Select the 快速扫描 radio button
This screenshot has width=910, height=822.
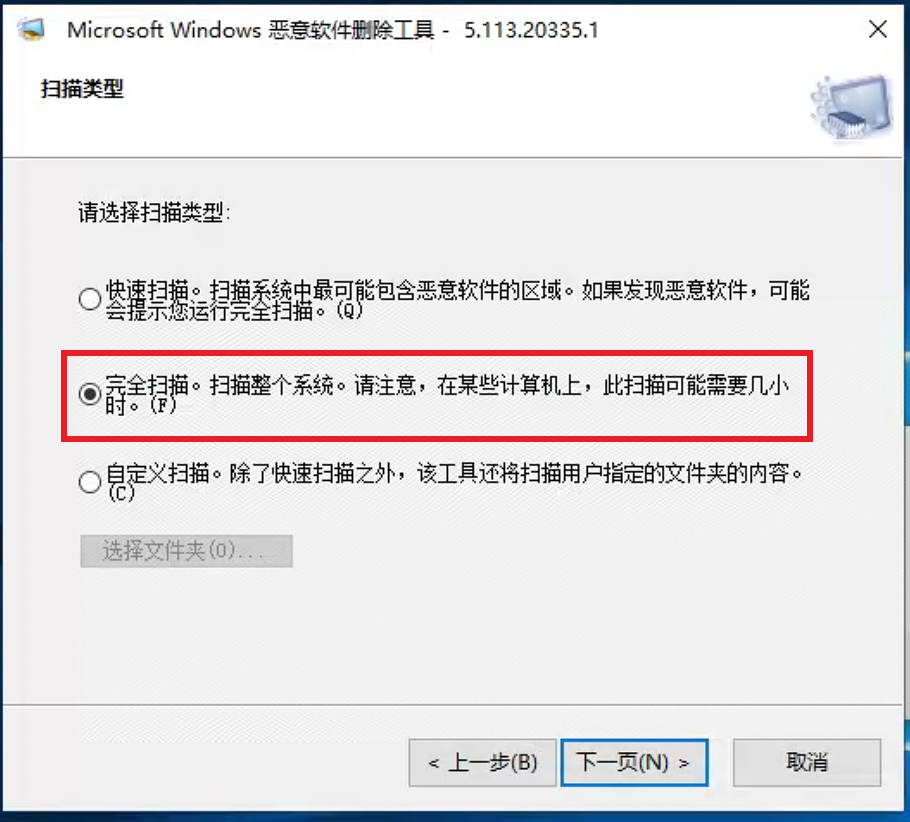[90, 299]
